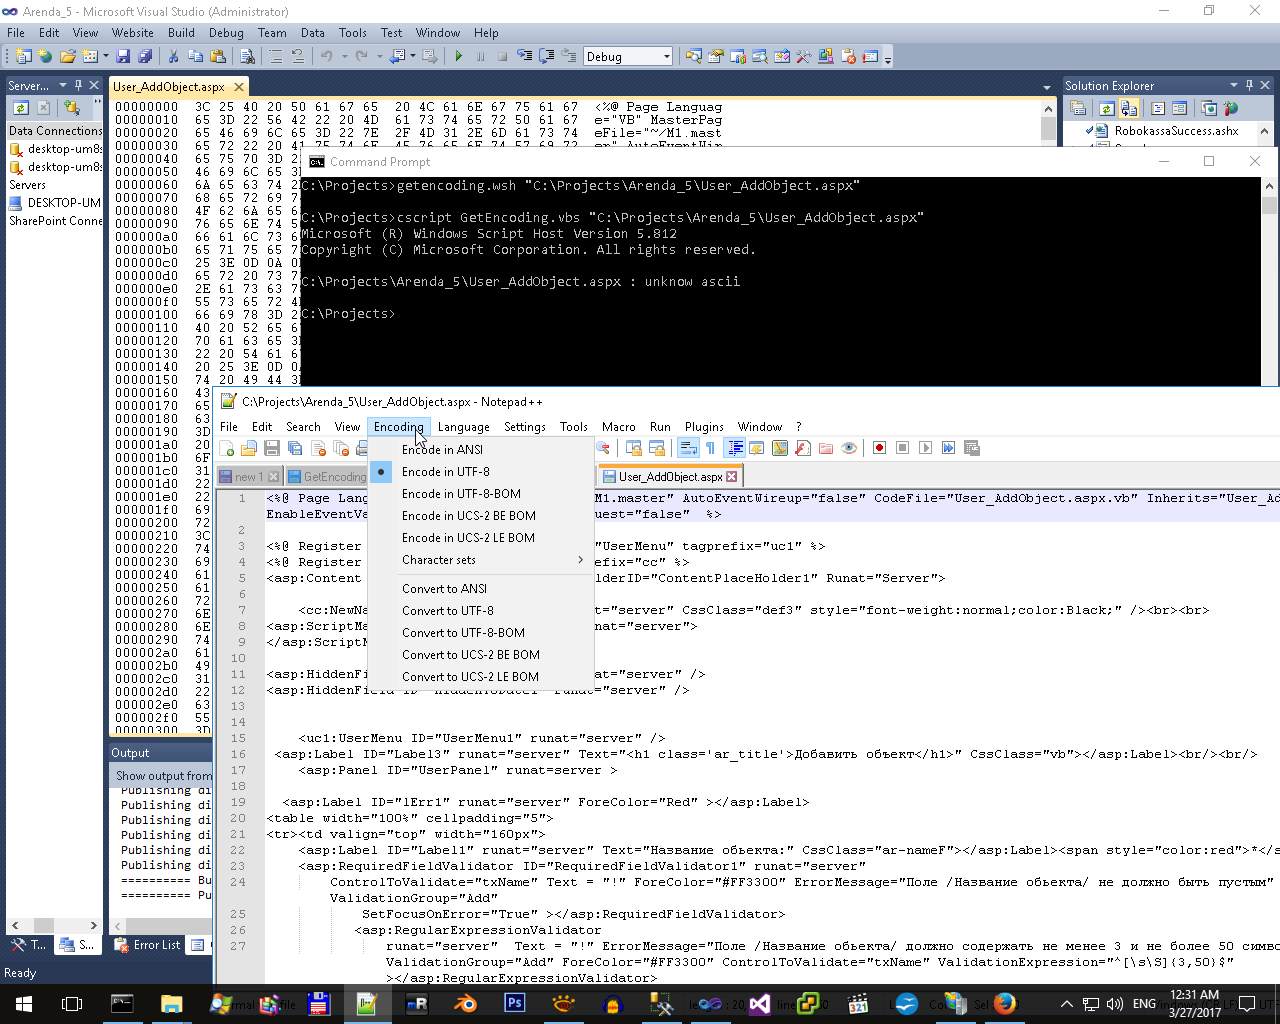
Task: Open Visual Studio toolbar options overflow arrow
Action: [888, 58]
